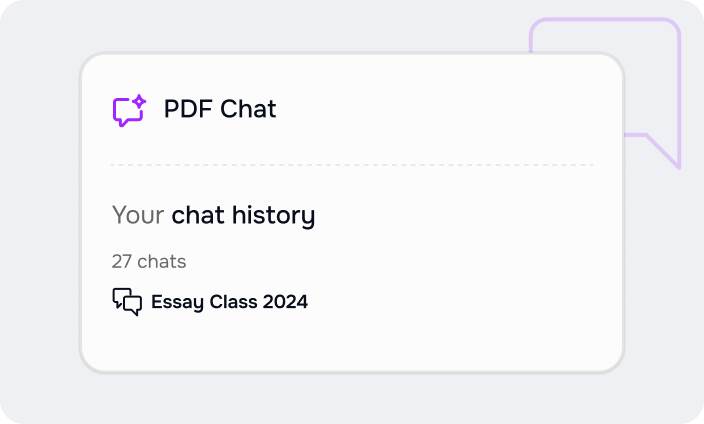Click the number "27" in the chats count
Screen dimensions: 704x424
coord(122,262)
